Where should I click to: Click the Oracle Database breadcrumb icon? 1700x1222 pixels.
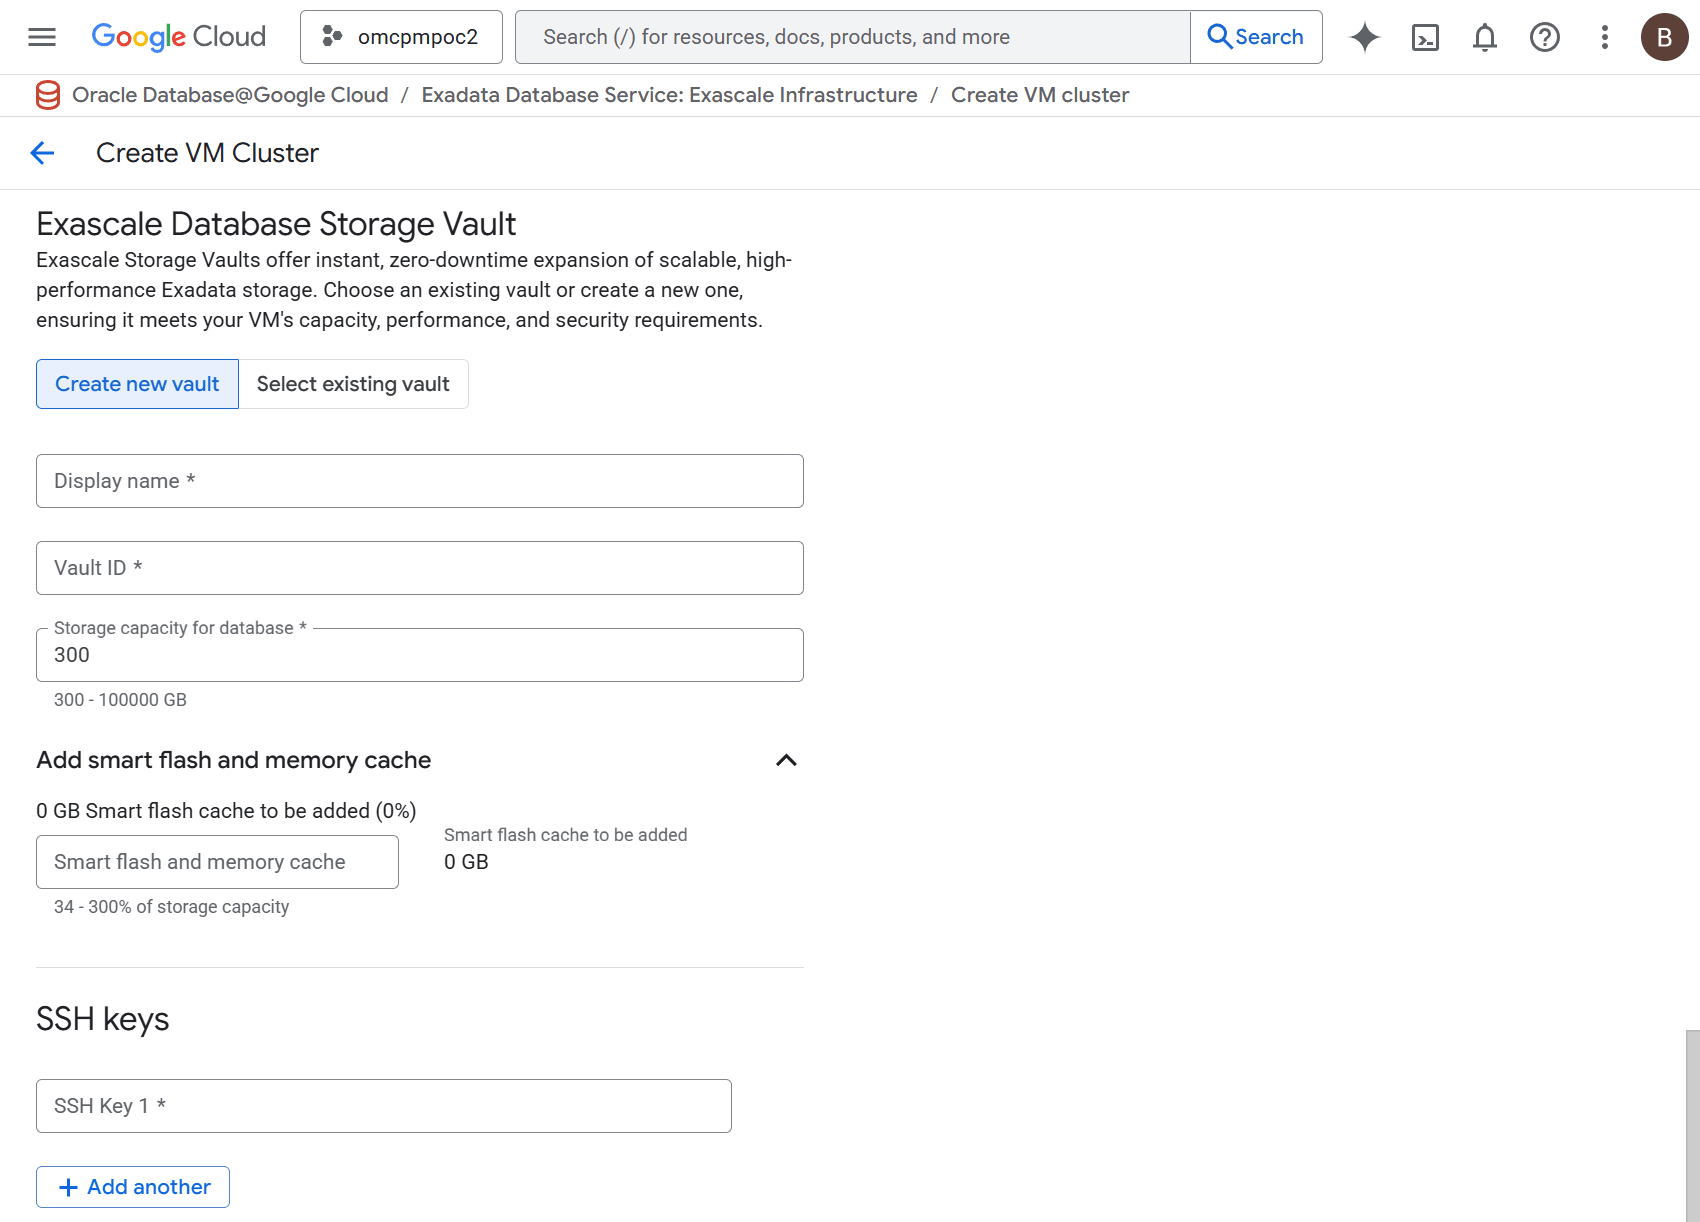tap(47, 95)
